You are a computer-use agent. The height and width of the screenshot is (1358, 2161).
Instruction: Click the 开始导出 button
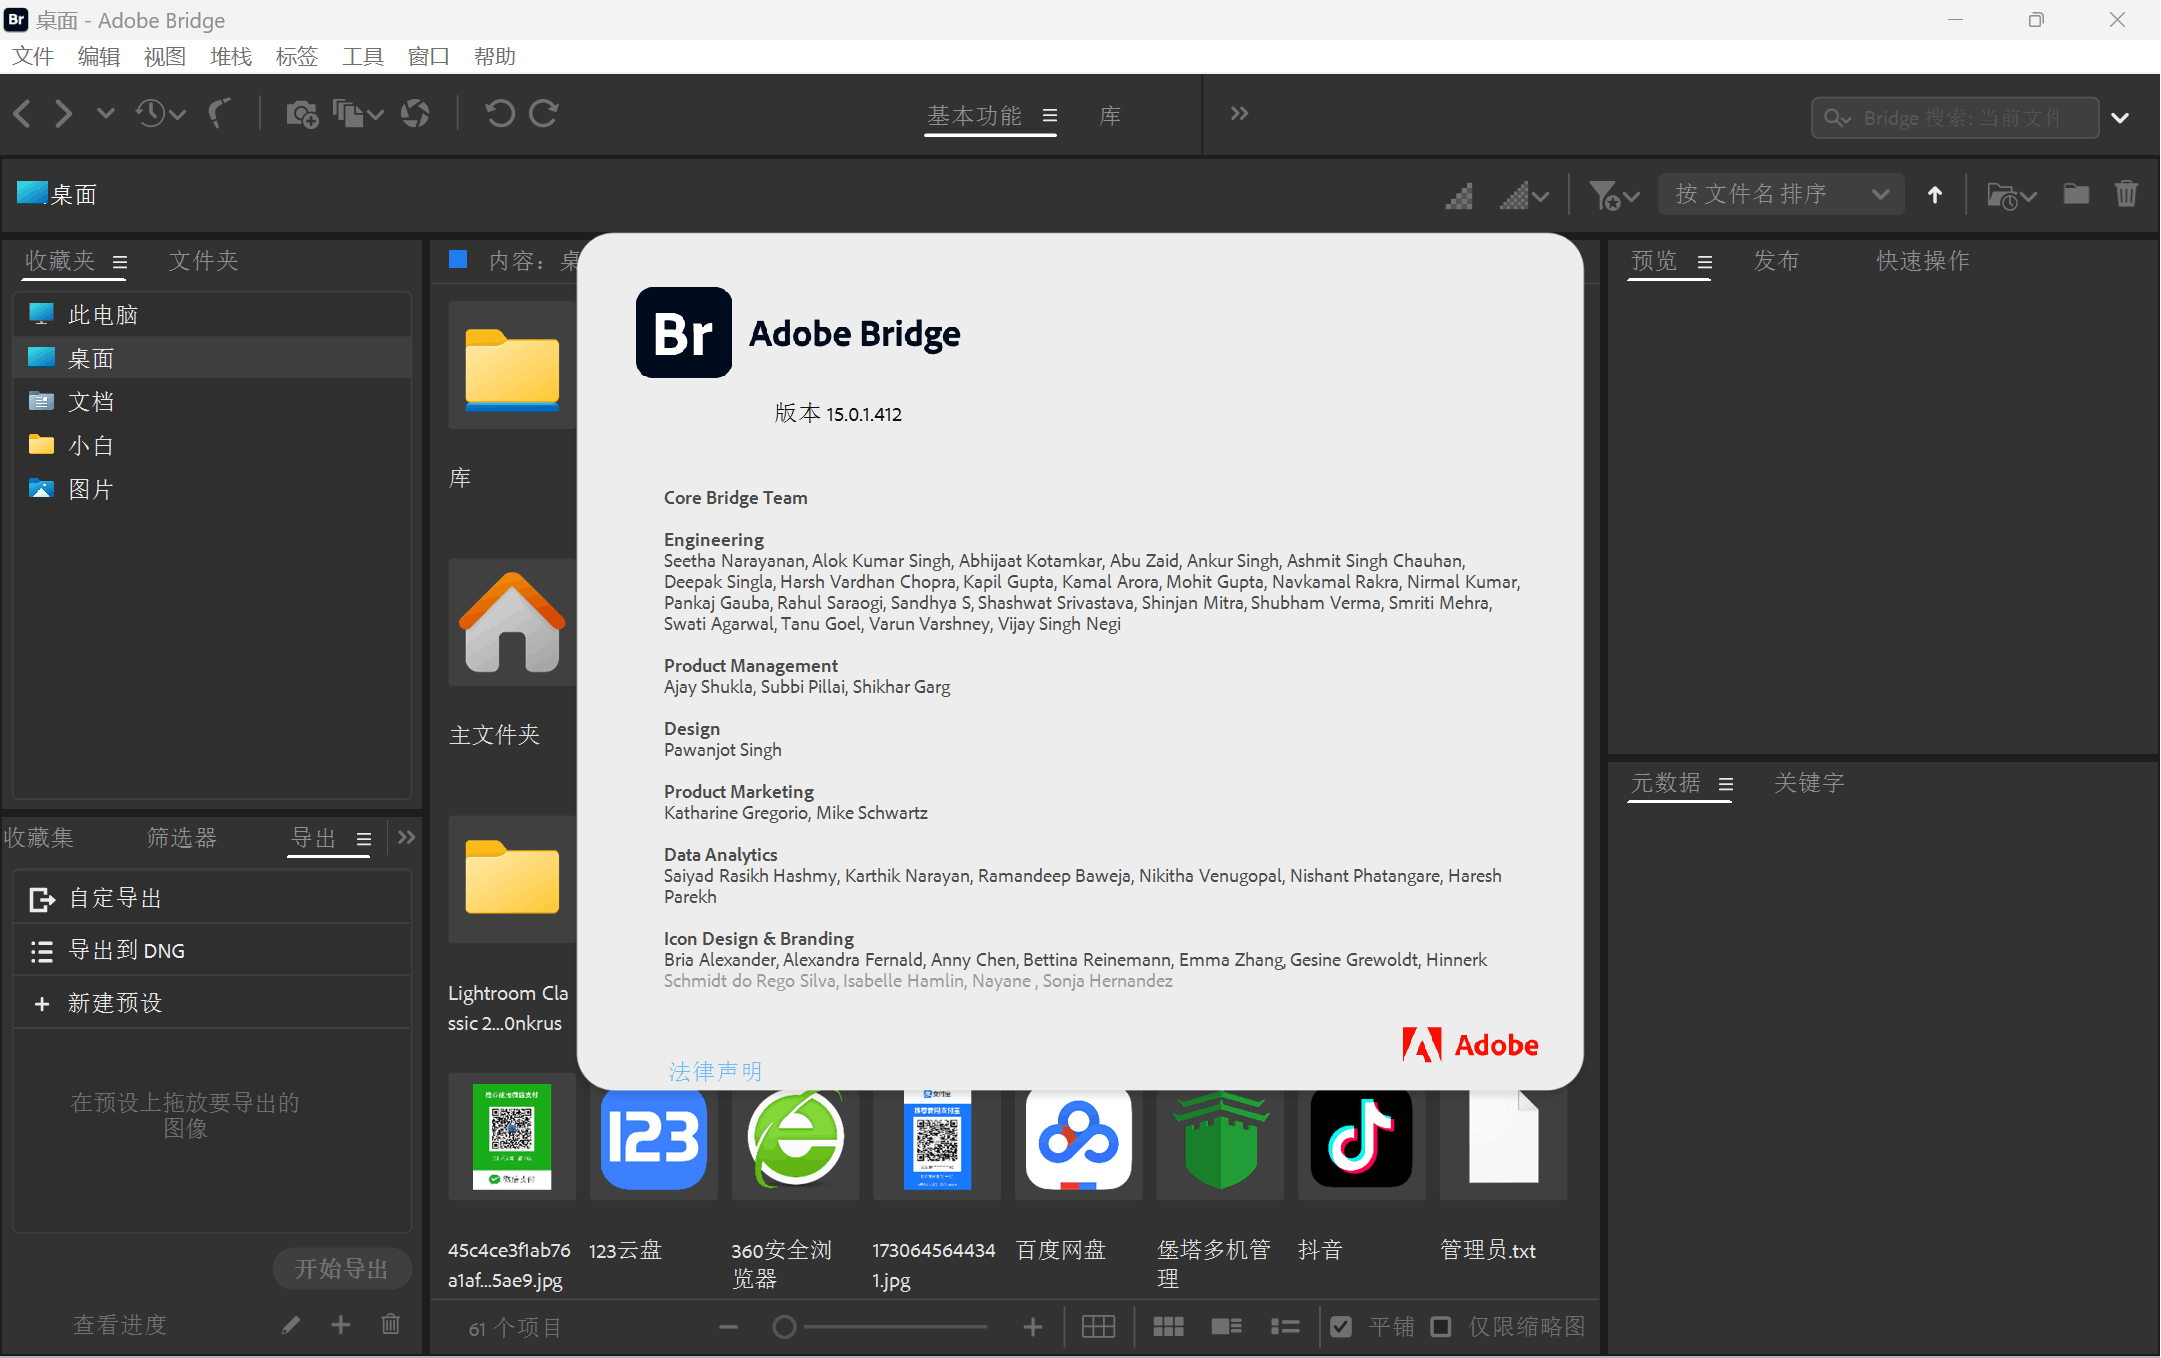pyautogui.click(x=342, y=1269)
